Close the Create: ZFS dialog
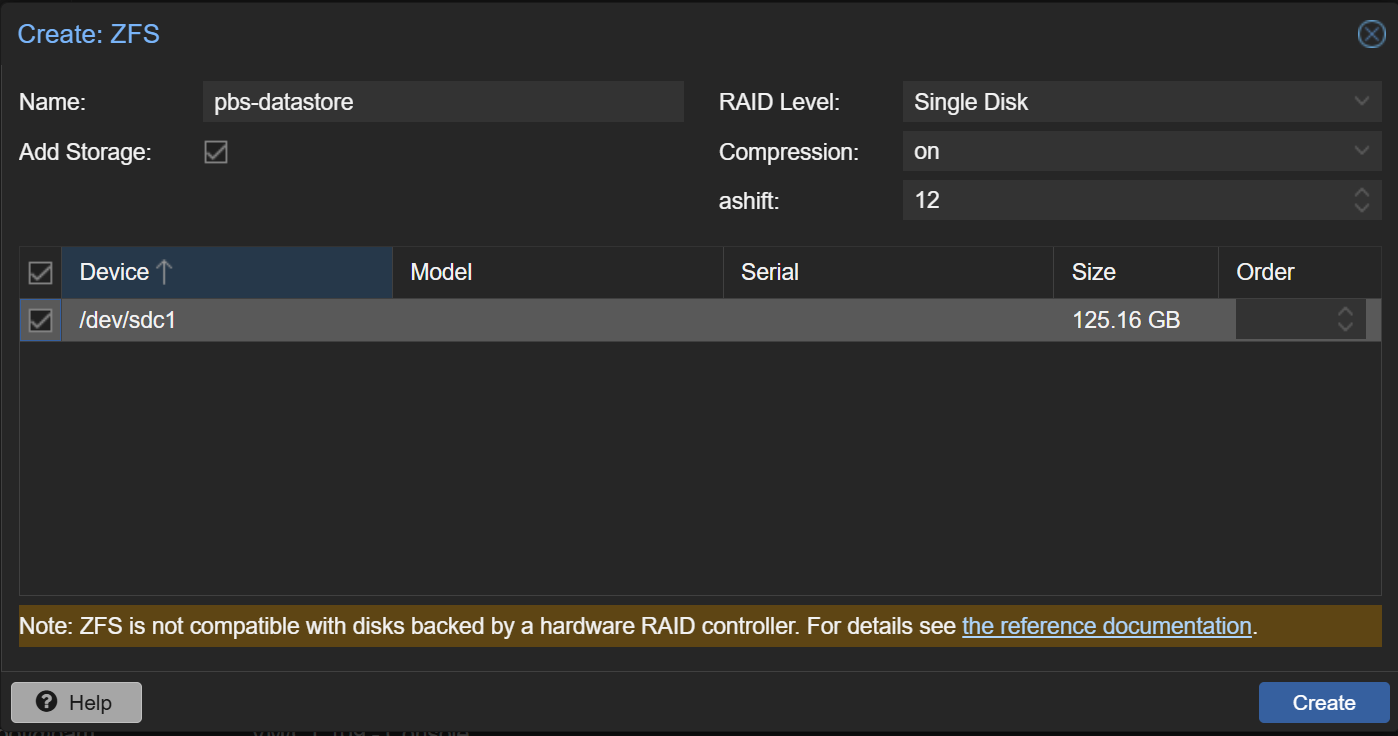1398x736 pixels. 1371,35
